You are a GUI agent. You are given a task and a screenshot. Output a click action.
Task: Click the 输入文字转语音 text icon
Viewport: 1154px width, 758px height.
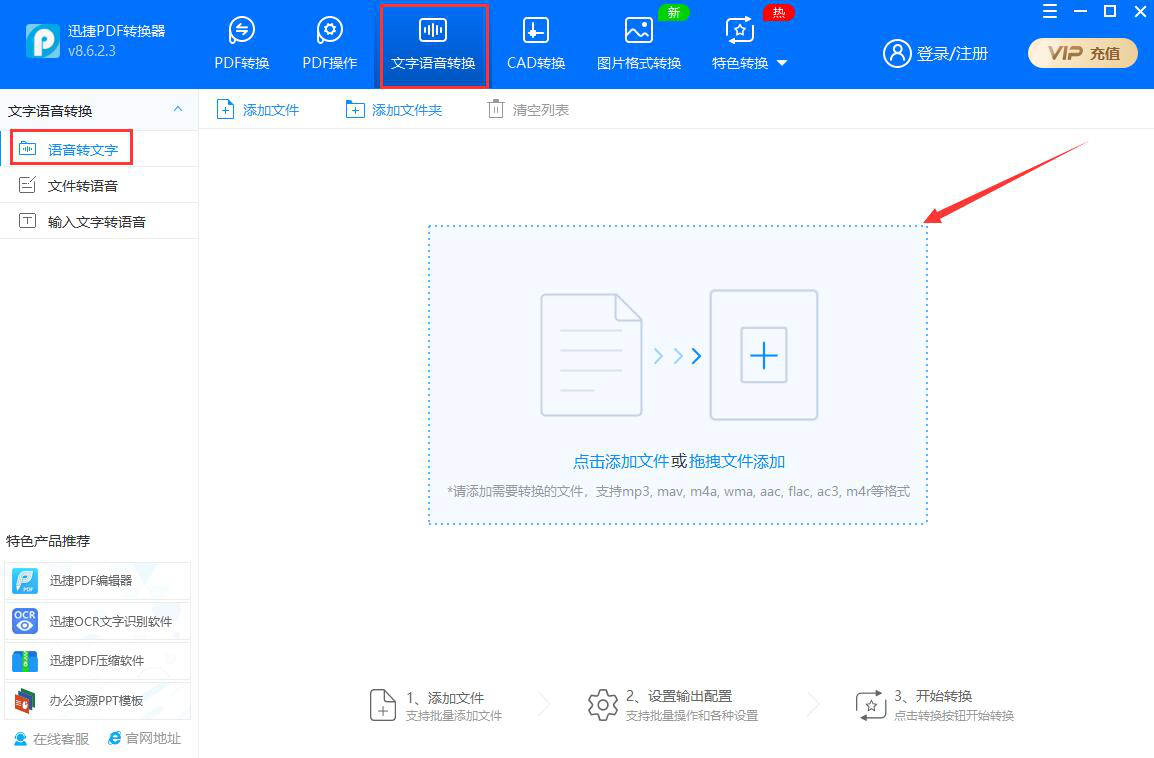(27, 221)
